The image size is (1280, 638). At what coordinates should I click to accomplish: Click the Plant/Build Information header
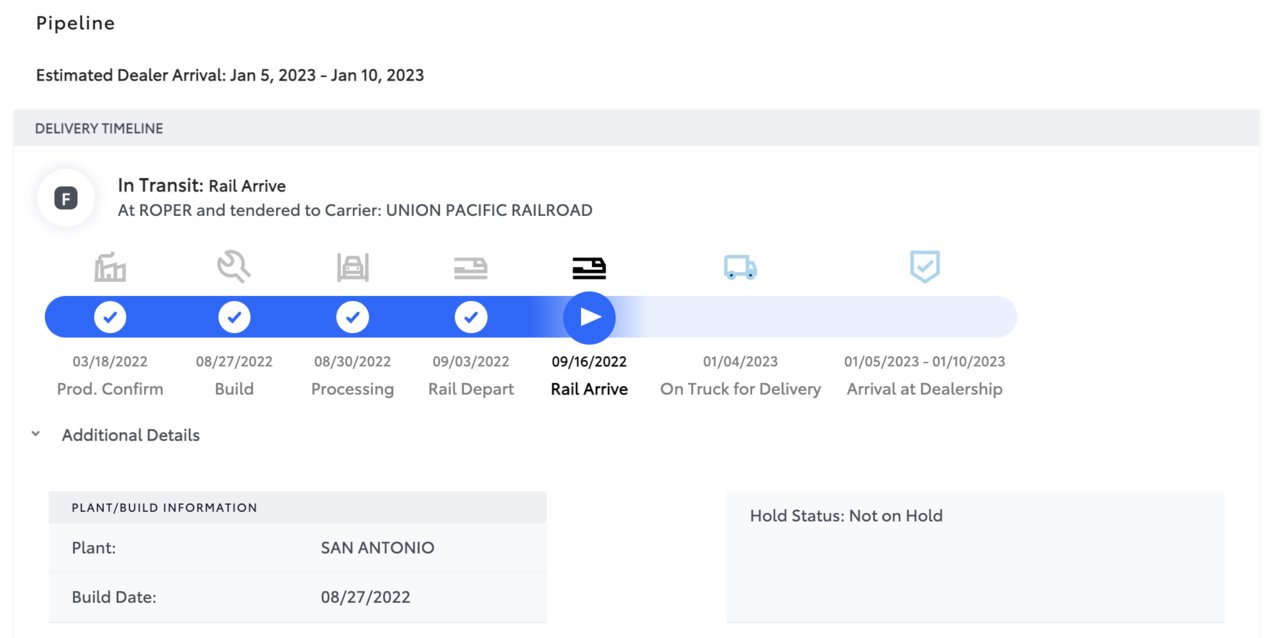298,507
